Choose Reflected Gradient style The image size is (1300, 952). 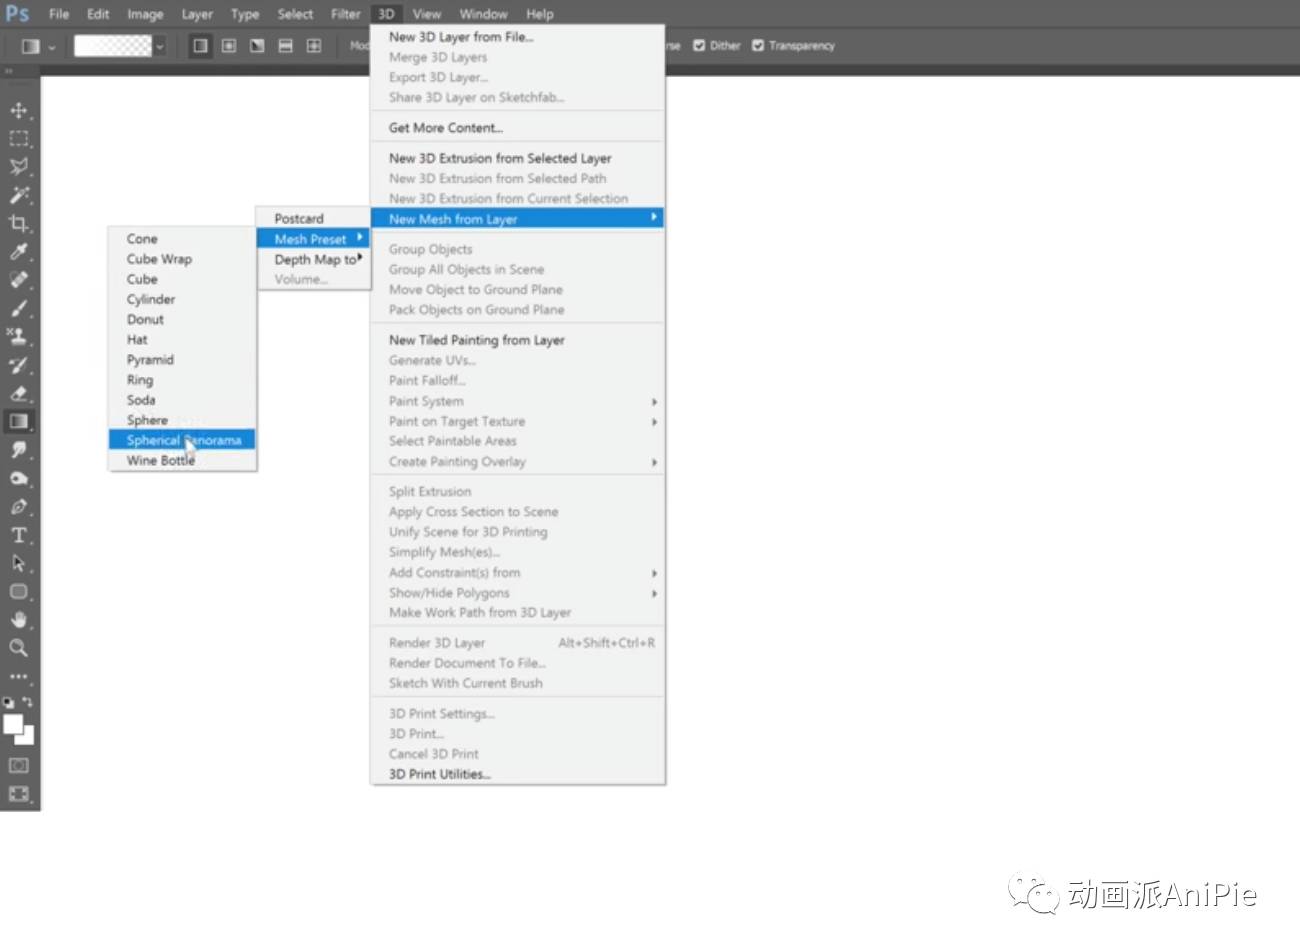click(285, 46)
